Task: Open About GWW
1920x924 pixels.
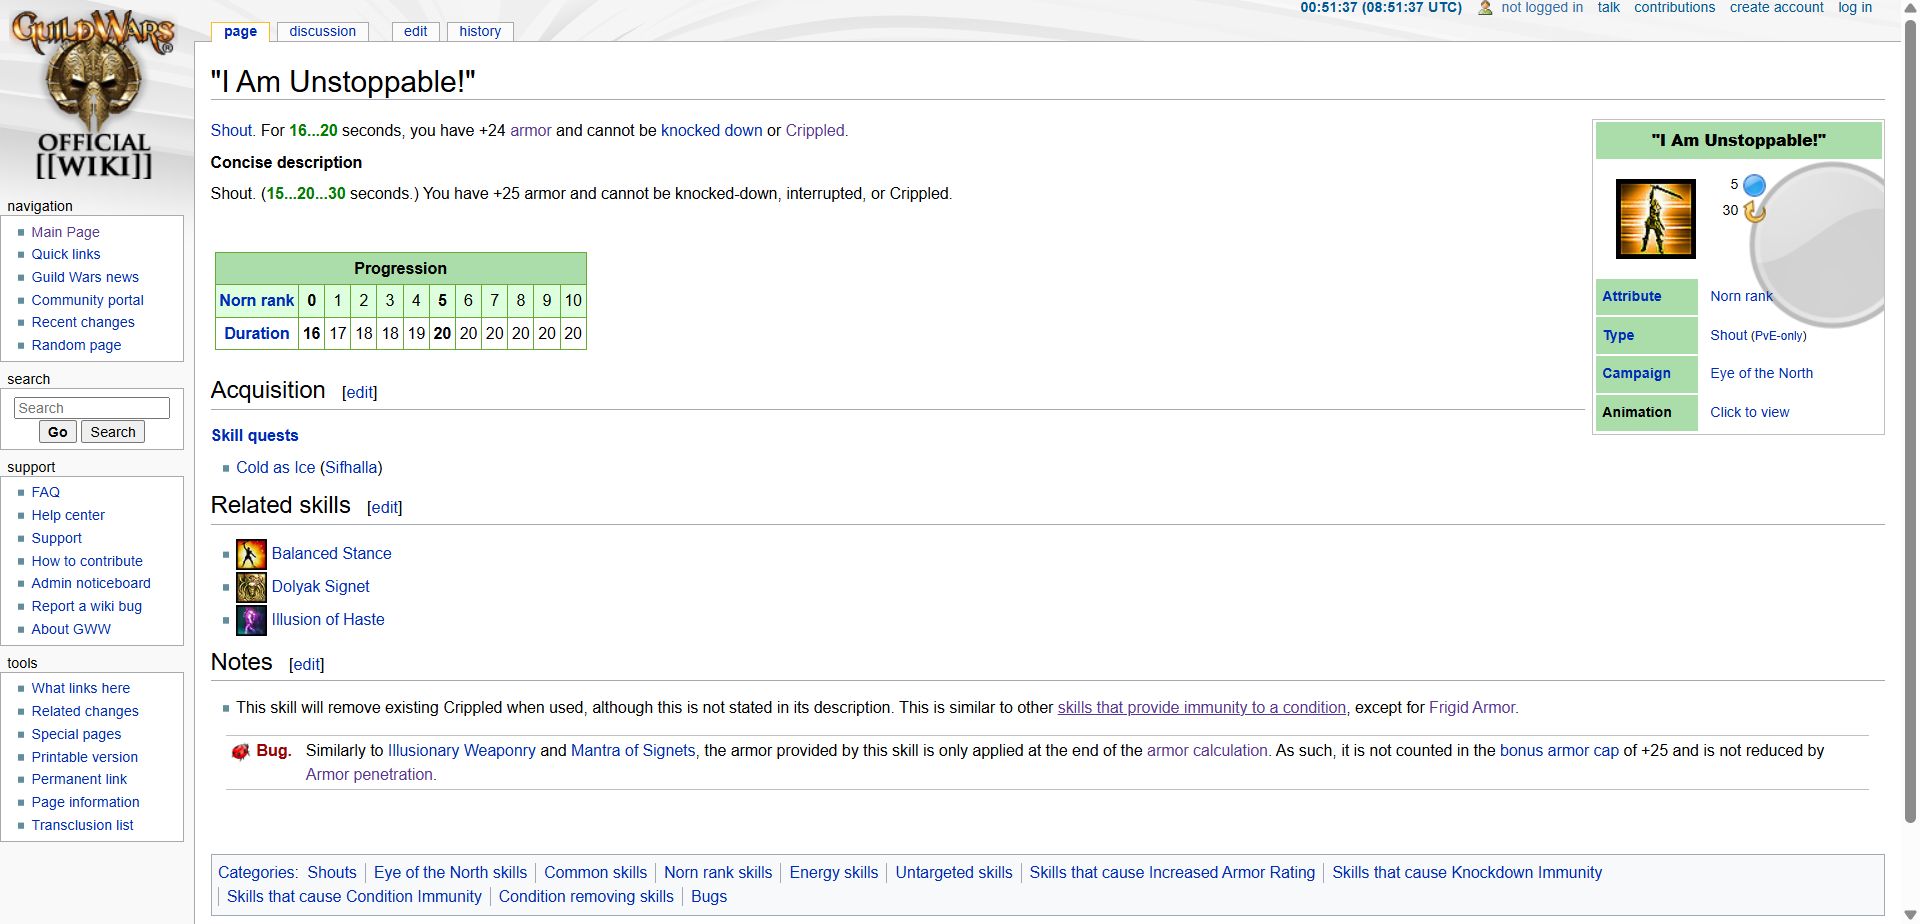Action: coord(71,629)
